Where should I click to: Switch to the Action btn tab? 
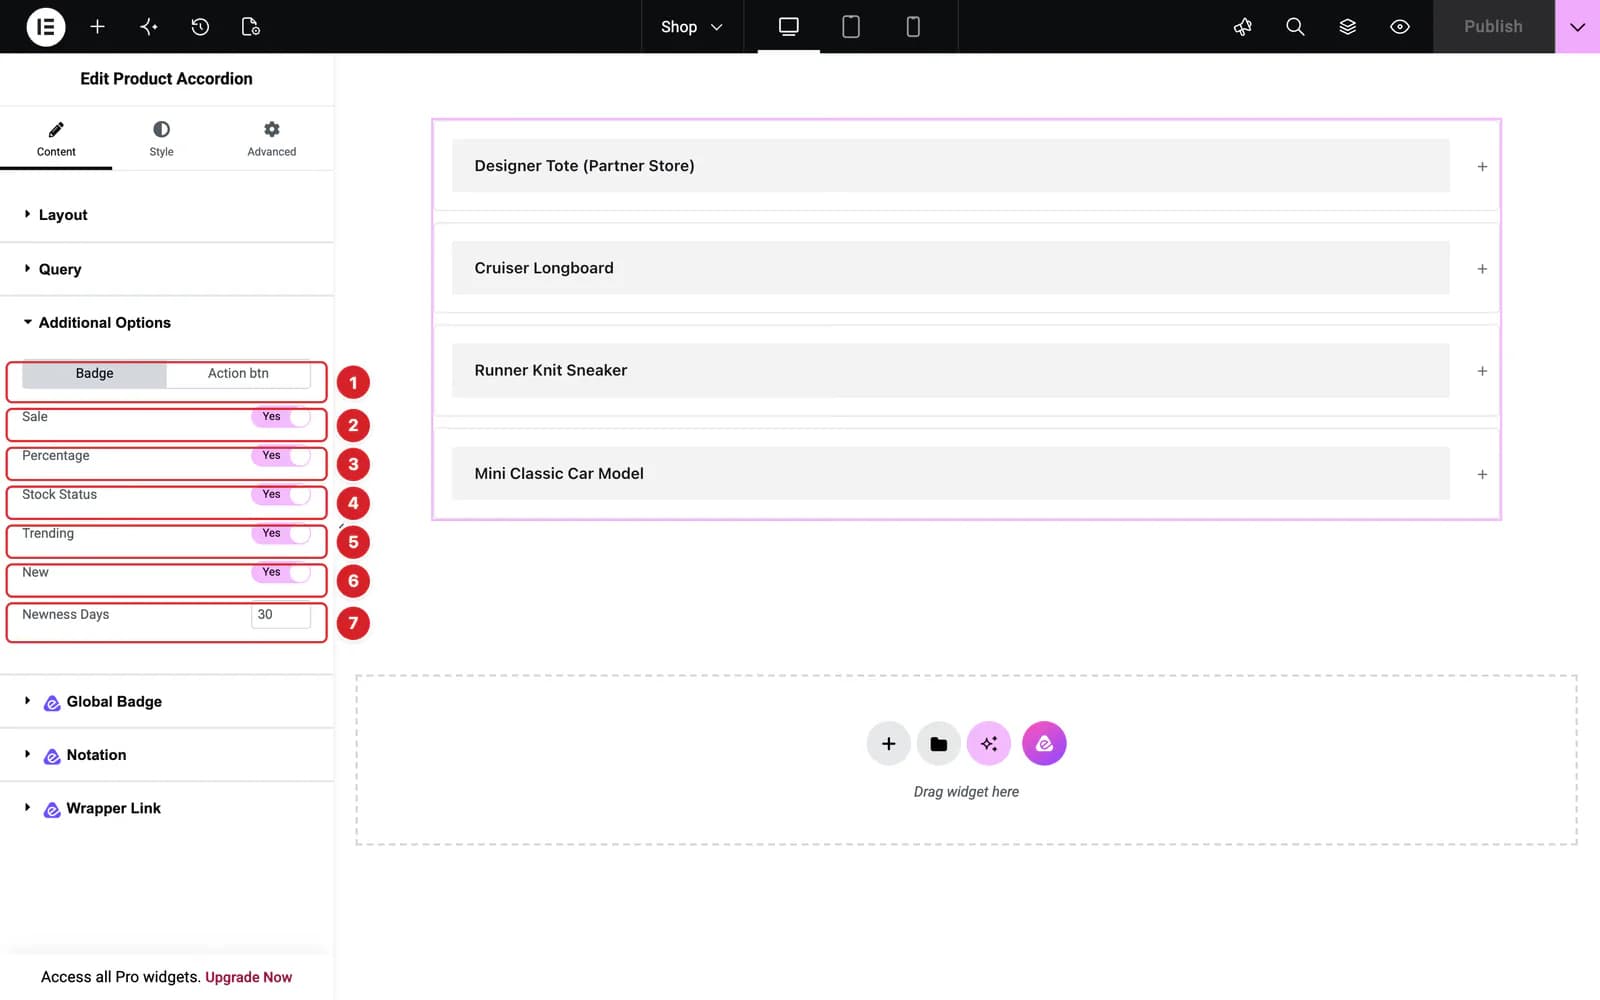coord(238,374)
